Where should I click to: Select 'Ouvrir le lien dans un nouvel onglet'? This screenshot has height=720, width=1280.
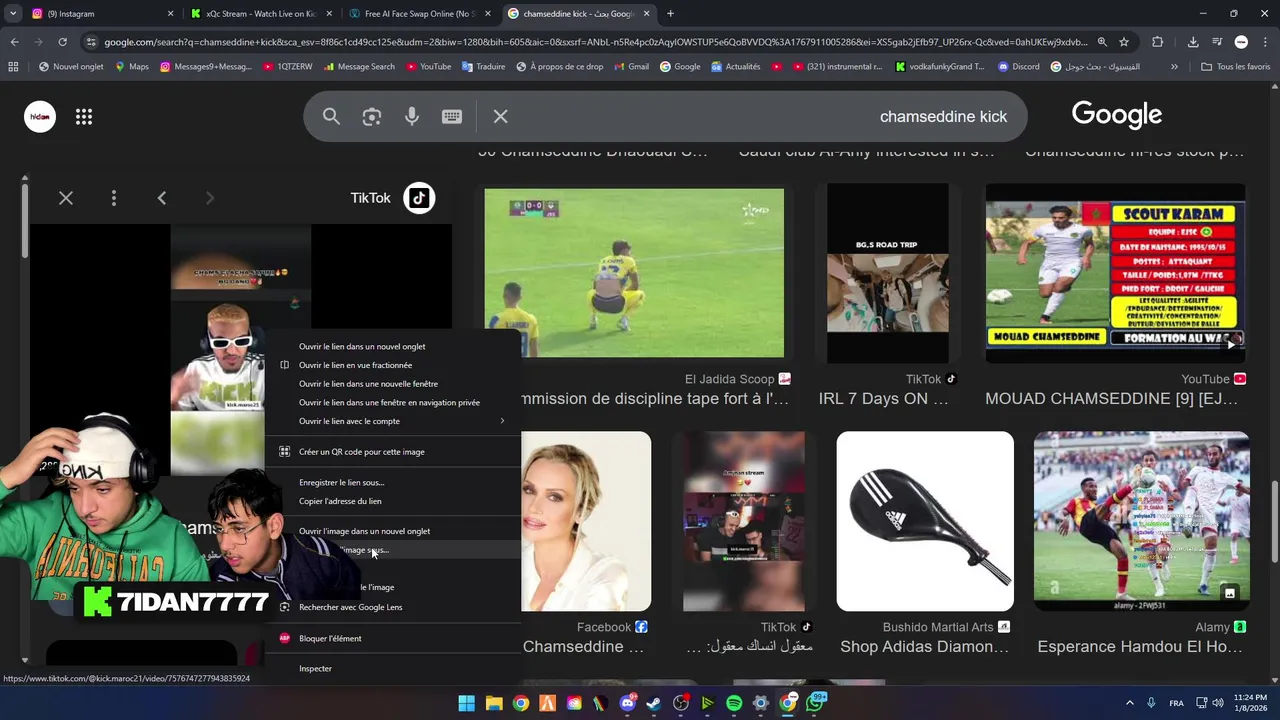(x=392, y=346)
